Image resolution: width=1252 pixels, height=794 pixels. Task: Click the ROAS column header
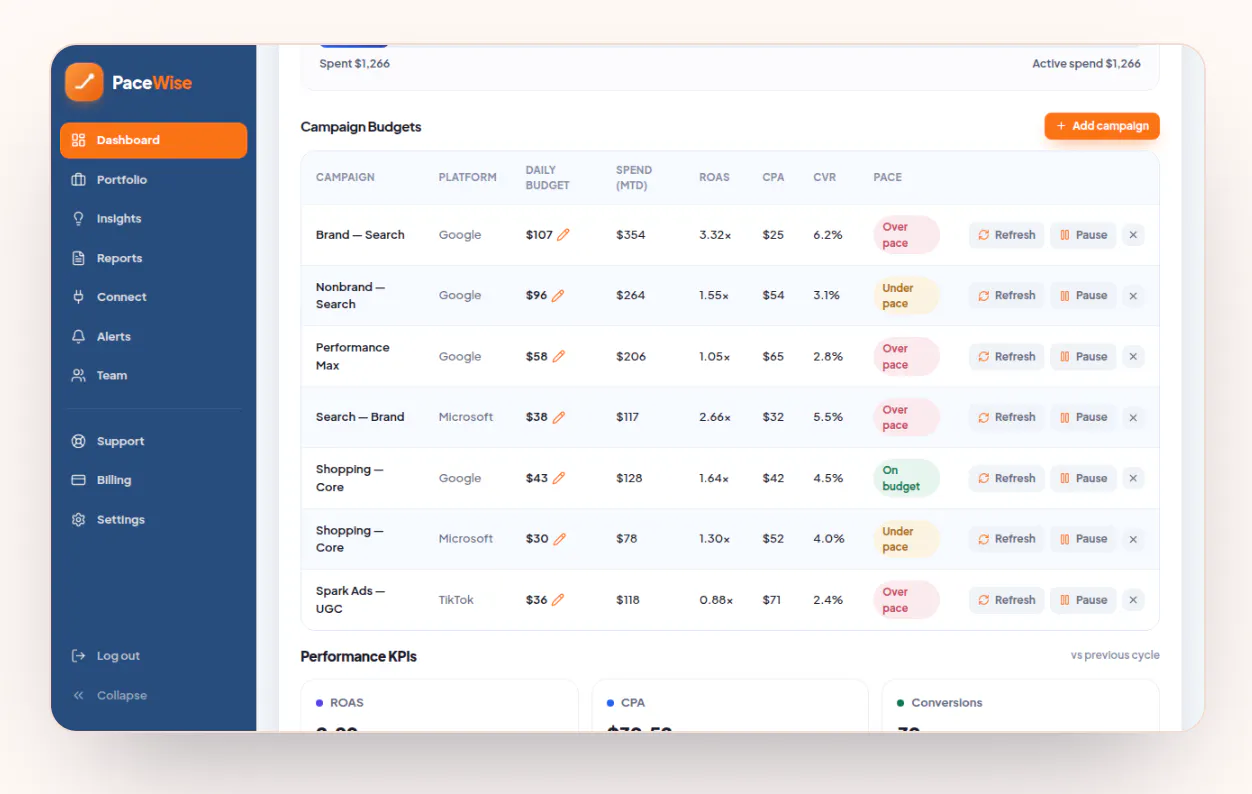(x=714, y=178)
